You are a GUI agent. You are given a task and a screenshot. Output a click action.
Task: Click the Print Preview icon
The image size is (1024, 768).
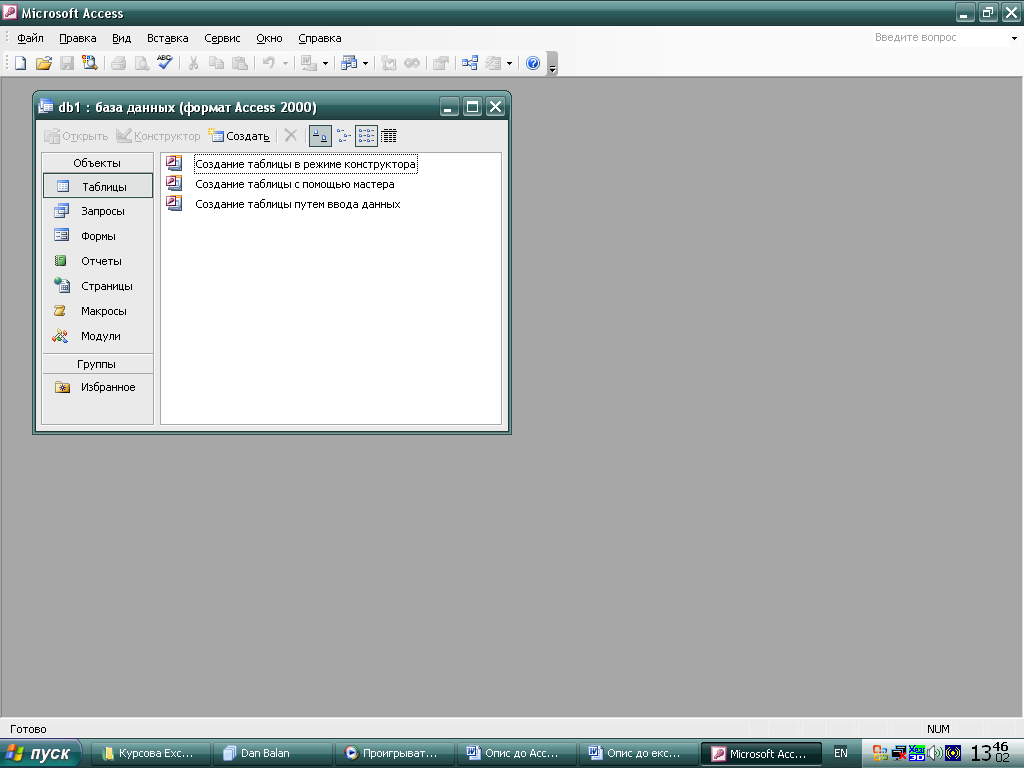point(141,63)
